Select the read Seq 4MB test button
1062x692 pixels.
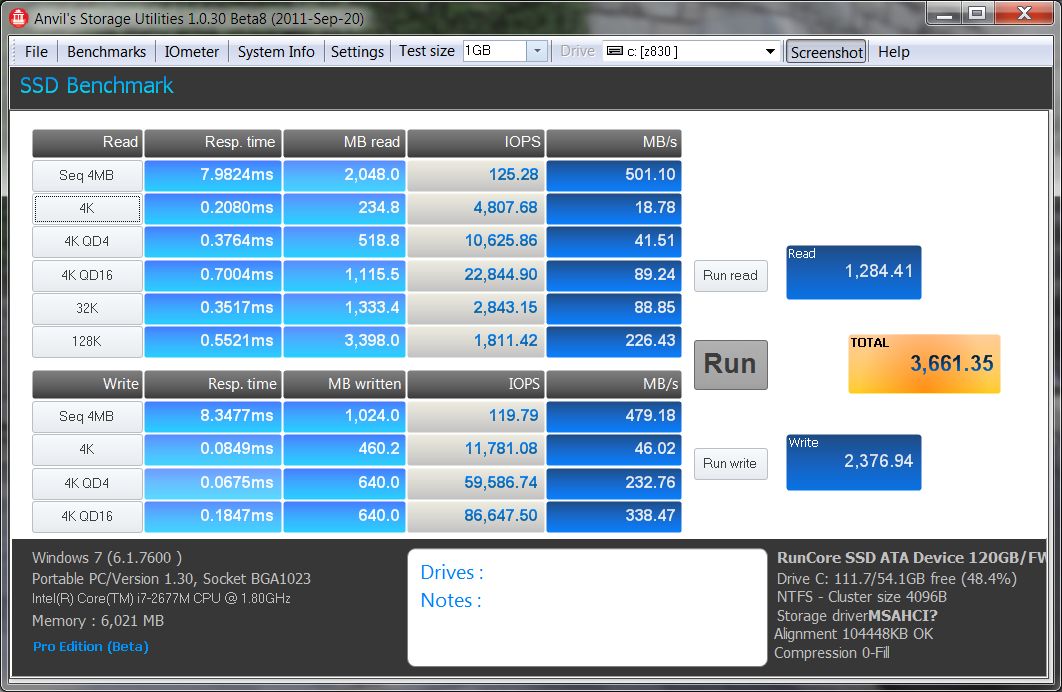86,175
